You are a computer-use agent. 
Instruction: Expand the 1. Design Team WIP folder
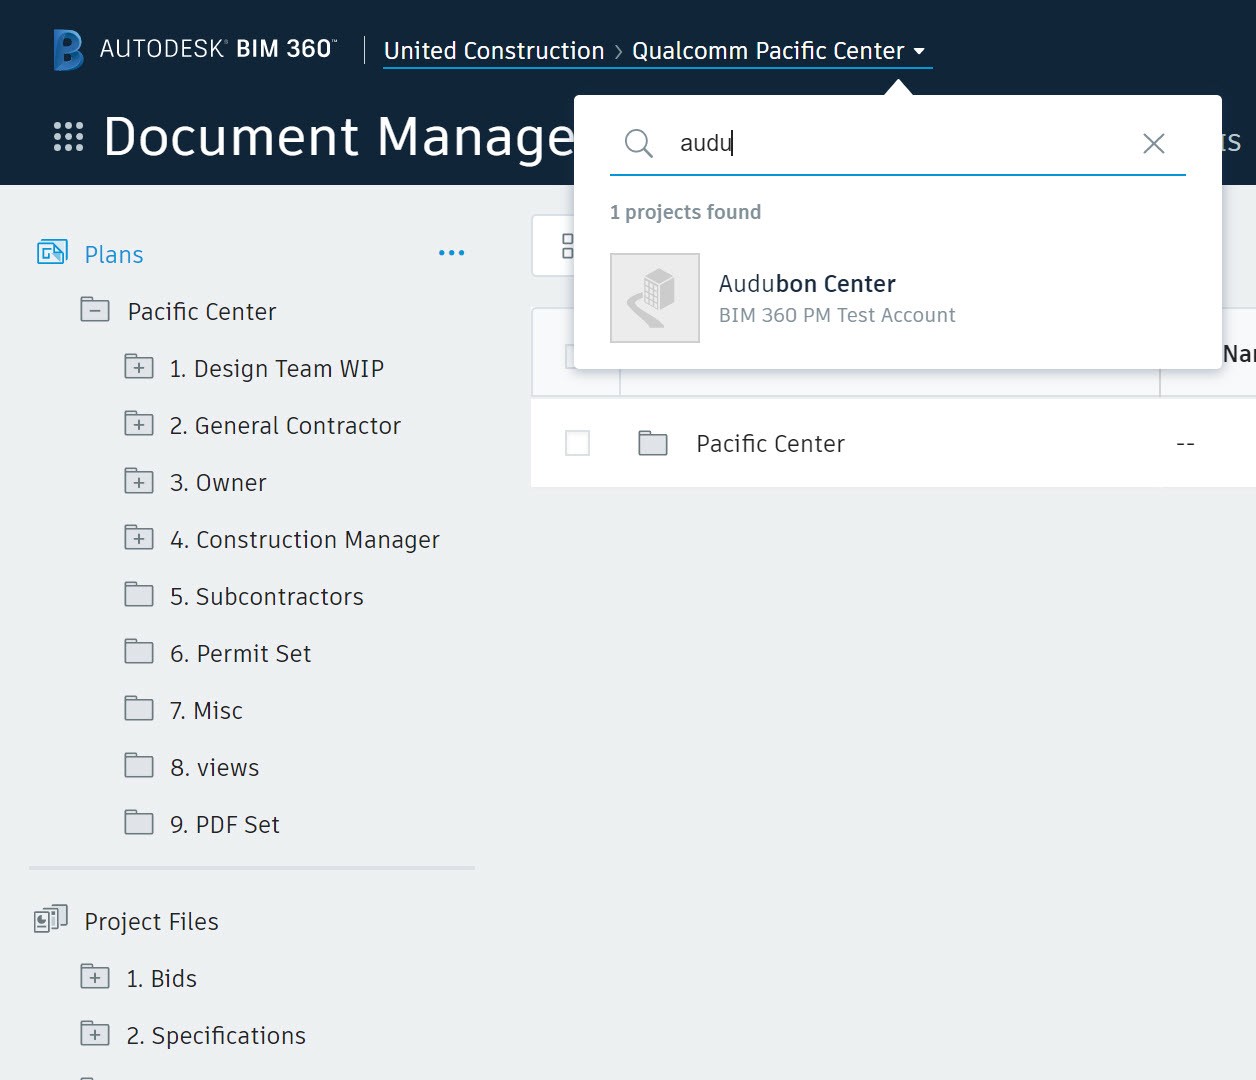click(139, 367)
